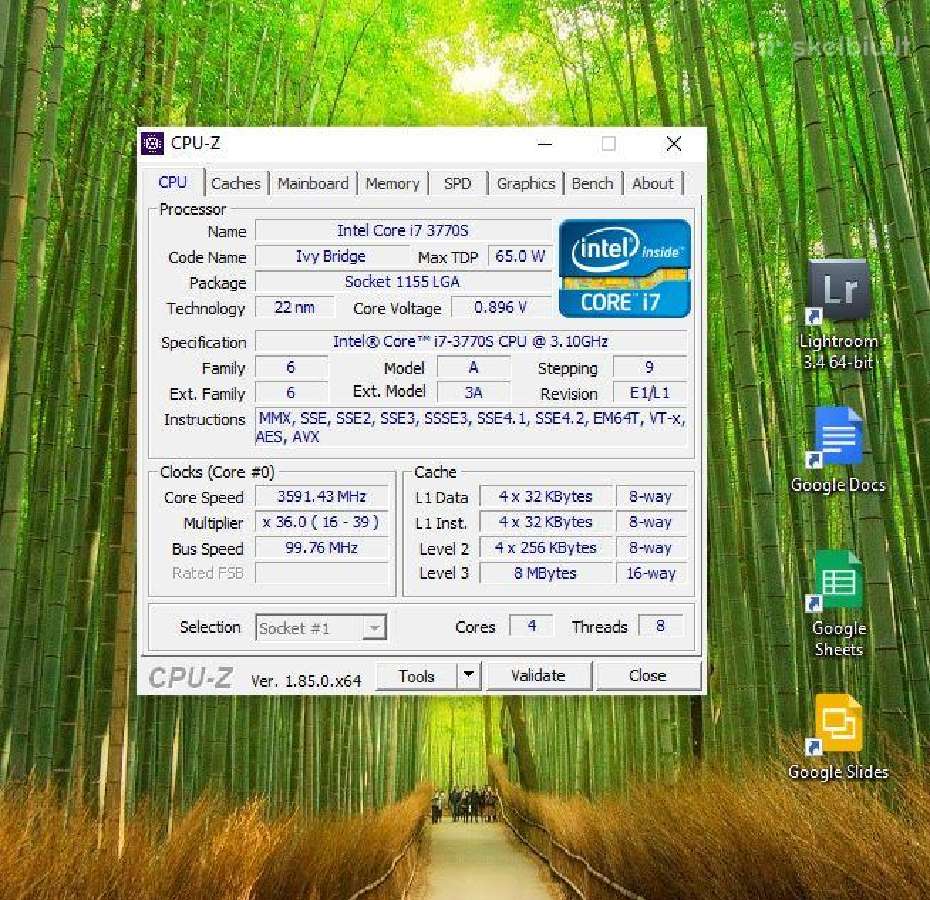Image resolution: width=930 pixels, height=900 pixels.
Task: Click the Level 2 4 x 256 KBytes value
Action: tap(545, 548)
